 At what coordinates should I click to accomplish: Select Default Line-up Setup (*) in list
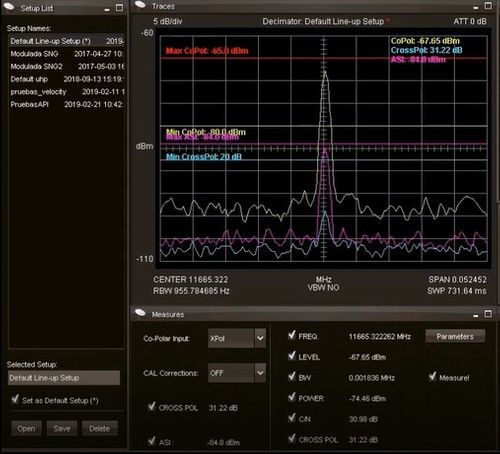(67, 41)
